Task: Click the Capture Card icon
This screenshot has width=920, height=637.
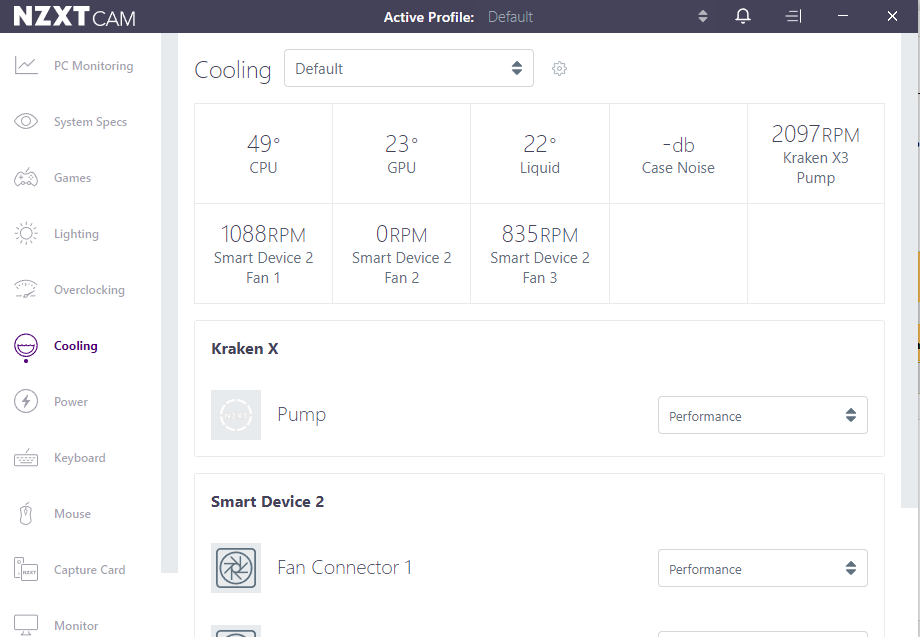Action: click(x=26, y=570)
